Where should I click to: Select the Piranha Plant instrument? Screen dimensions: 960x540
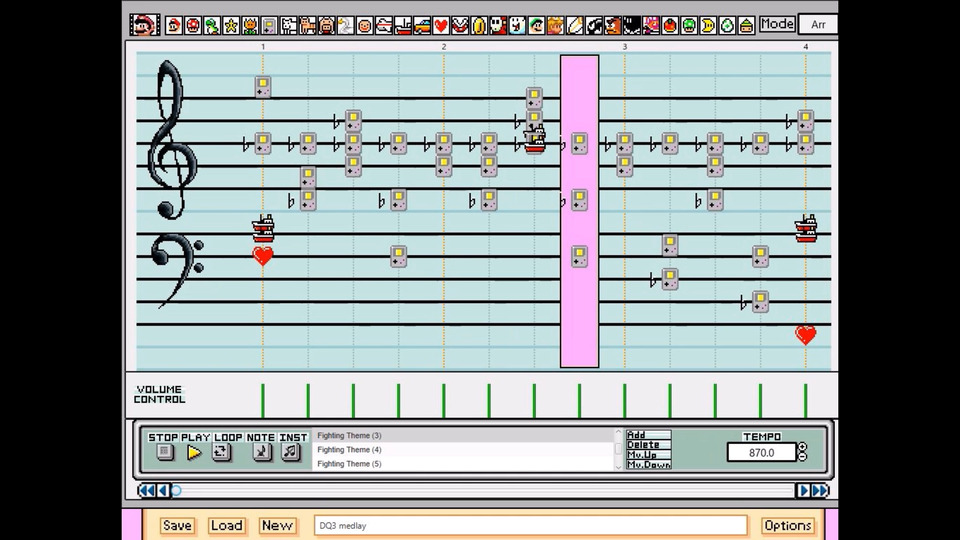tap(460, 26)
